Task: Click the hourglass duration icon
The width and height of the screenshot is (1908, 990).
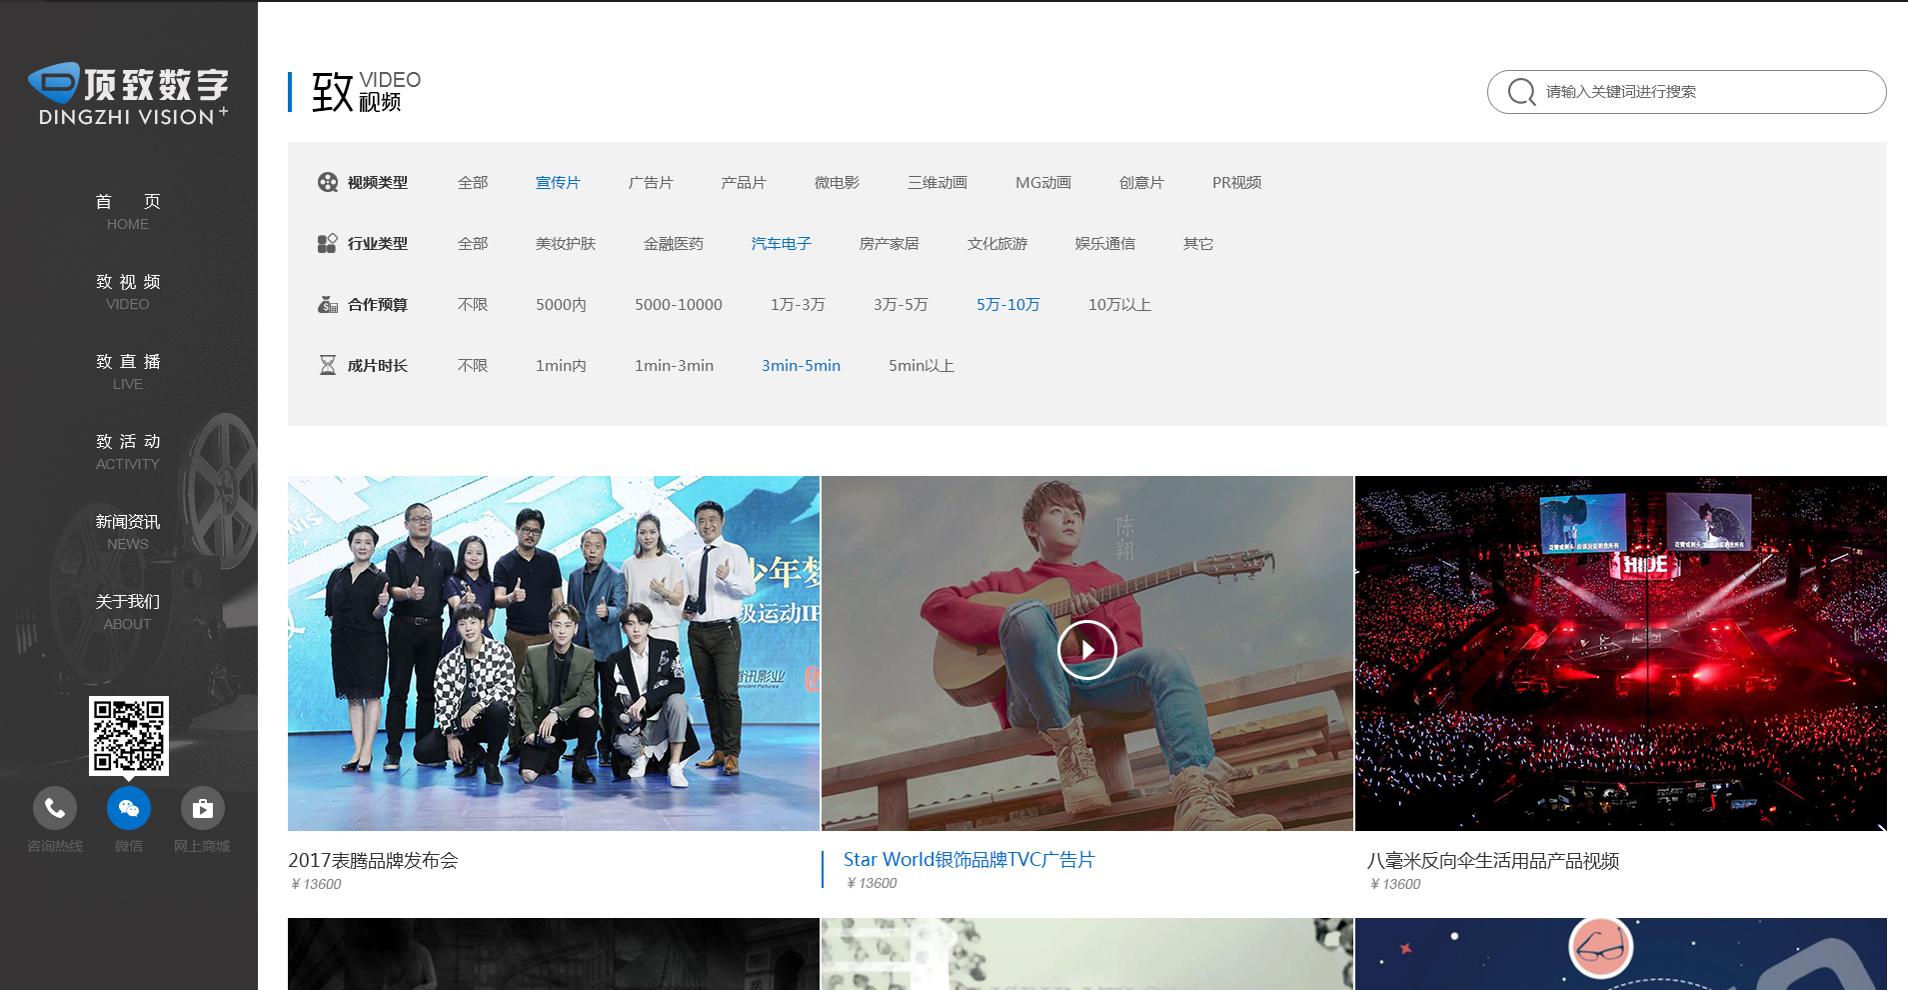Action: (327, 365)
